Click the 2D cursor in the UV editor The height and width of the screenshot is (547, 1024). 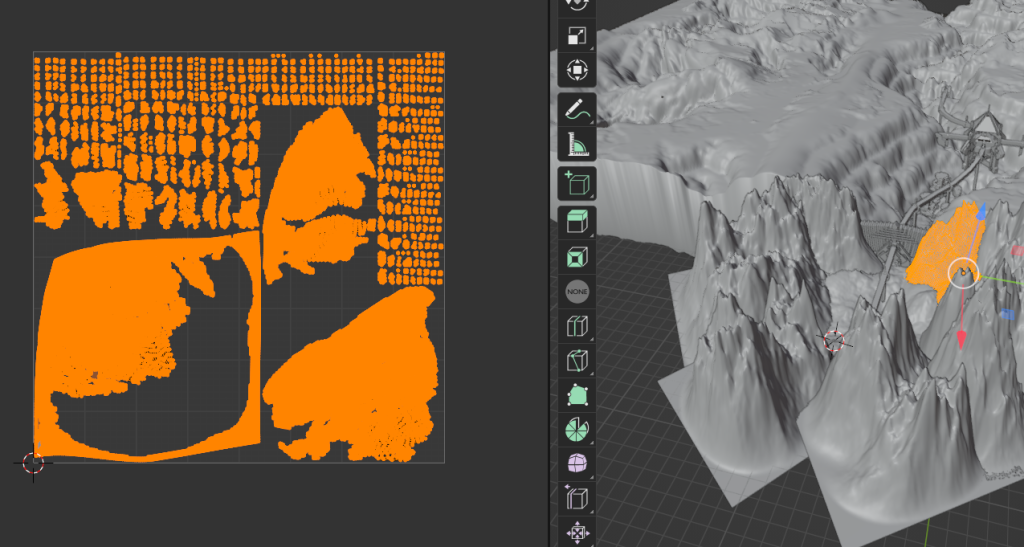(x=33, y=463)
